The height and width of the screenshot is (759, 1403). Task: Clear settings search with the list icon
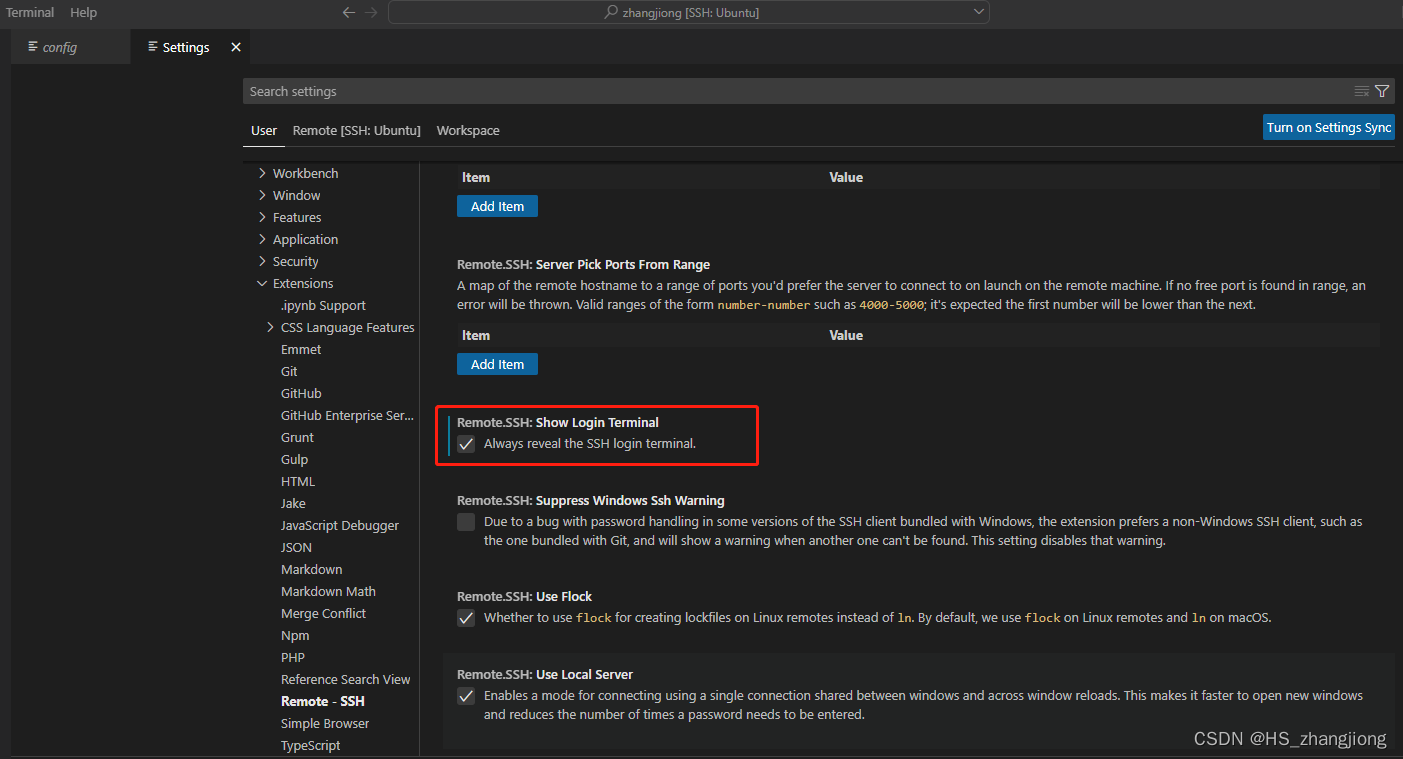[x=1362, y=91]
